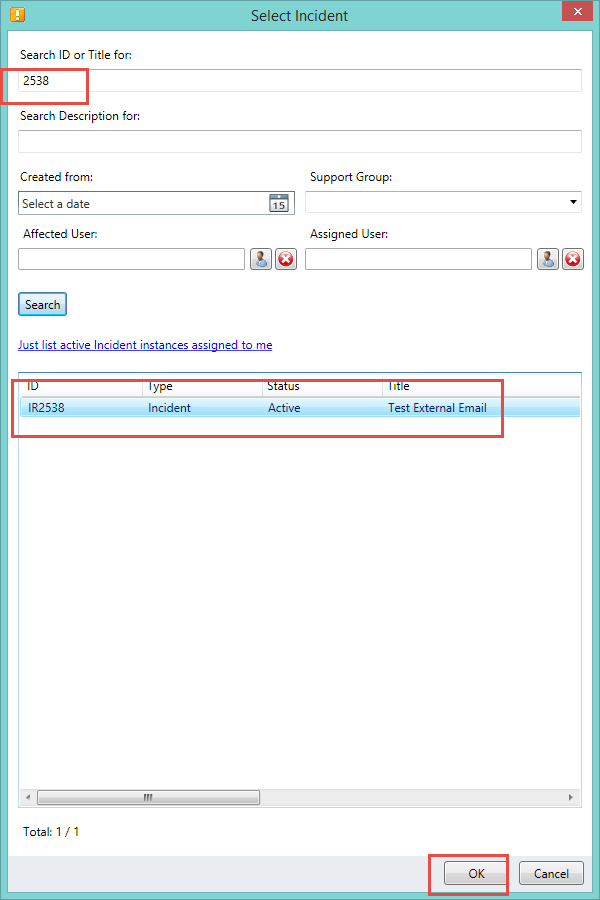Click the horizontal scrollbar right arrow
The height and width of the screenshot is (900, 600).
point(571,798)
